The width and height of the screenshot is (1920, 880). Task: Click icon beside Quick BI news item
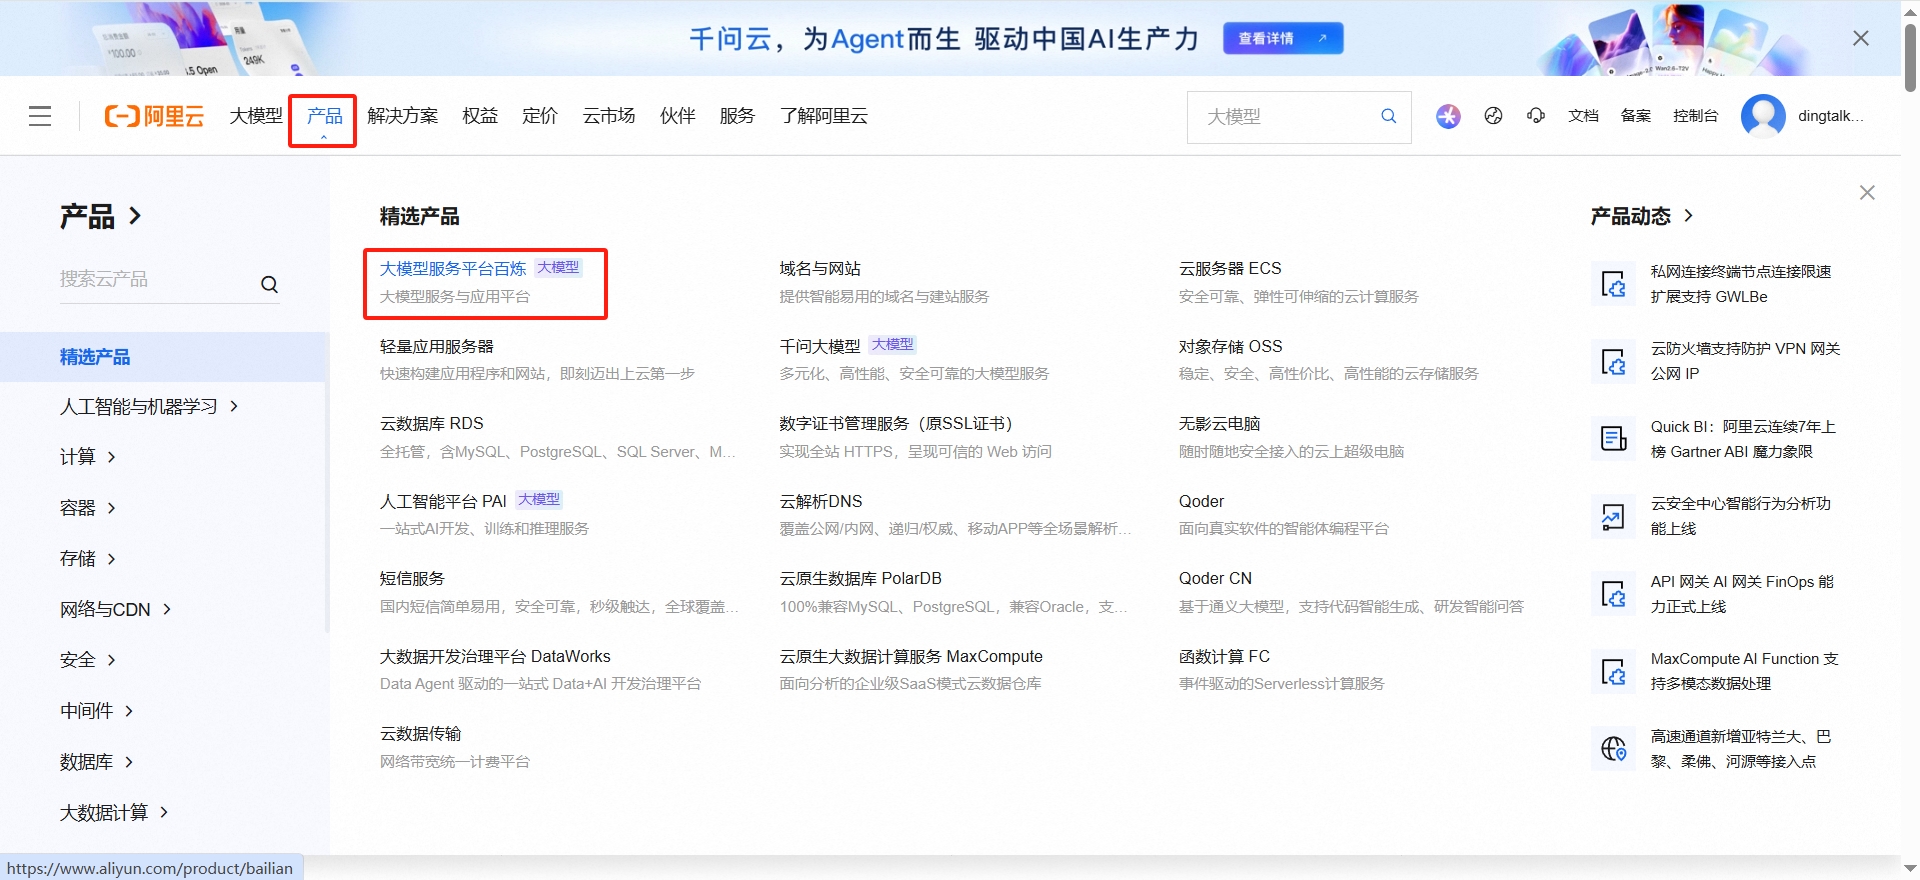click(x=1613, y=438)
